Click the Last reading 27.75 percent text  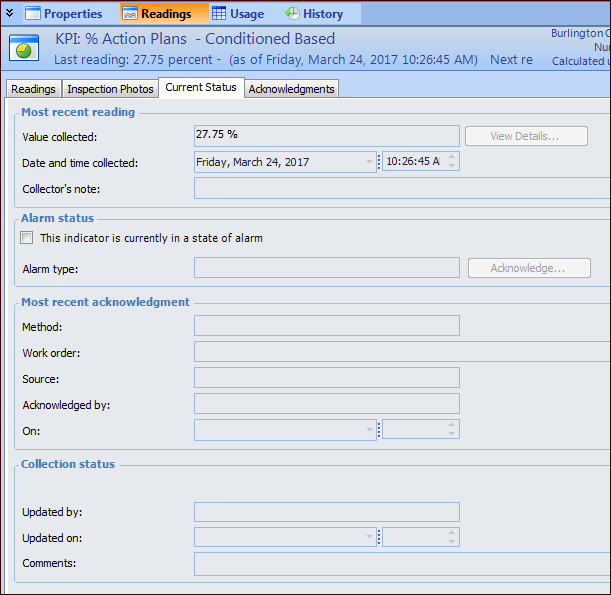[x=133, y=60]
